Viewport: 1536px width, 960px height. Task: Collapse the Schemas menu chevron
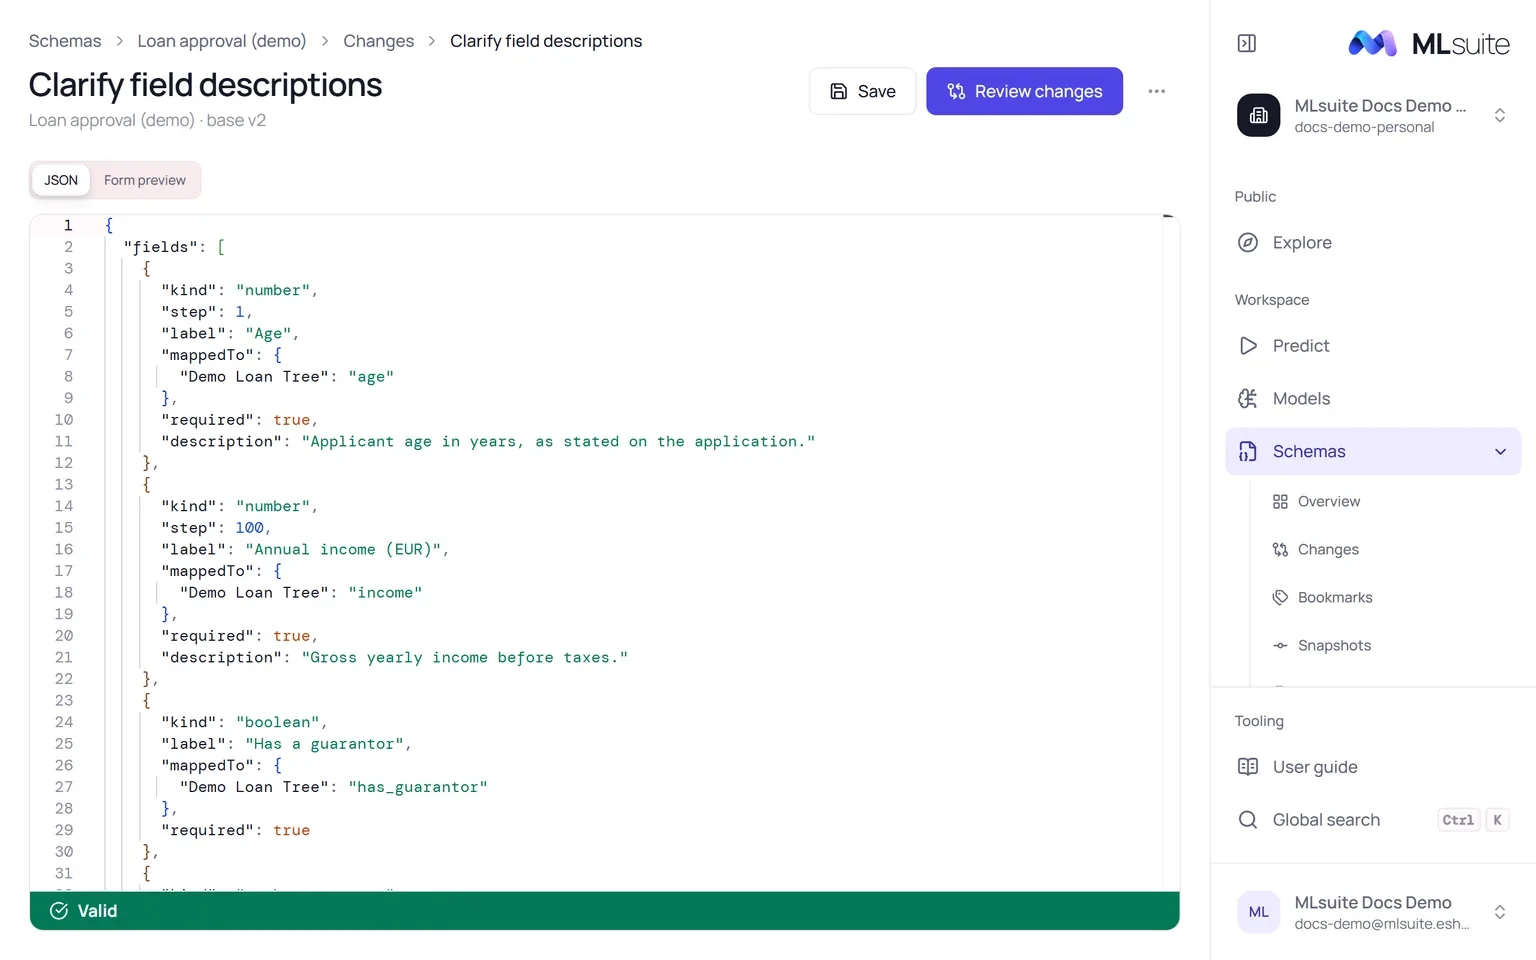pos(1500,451)
